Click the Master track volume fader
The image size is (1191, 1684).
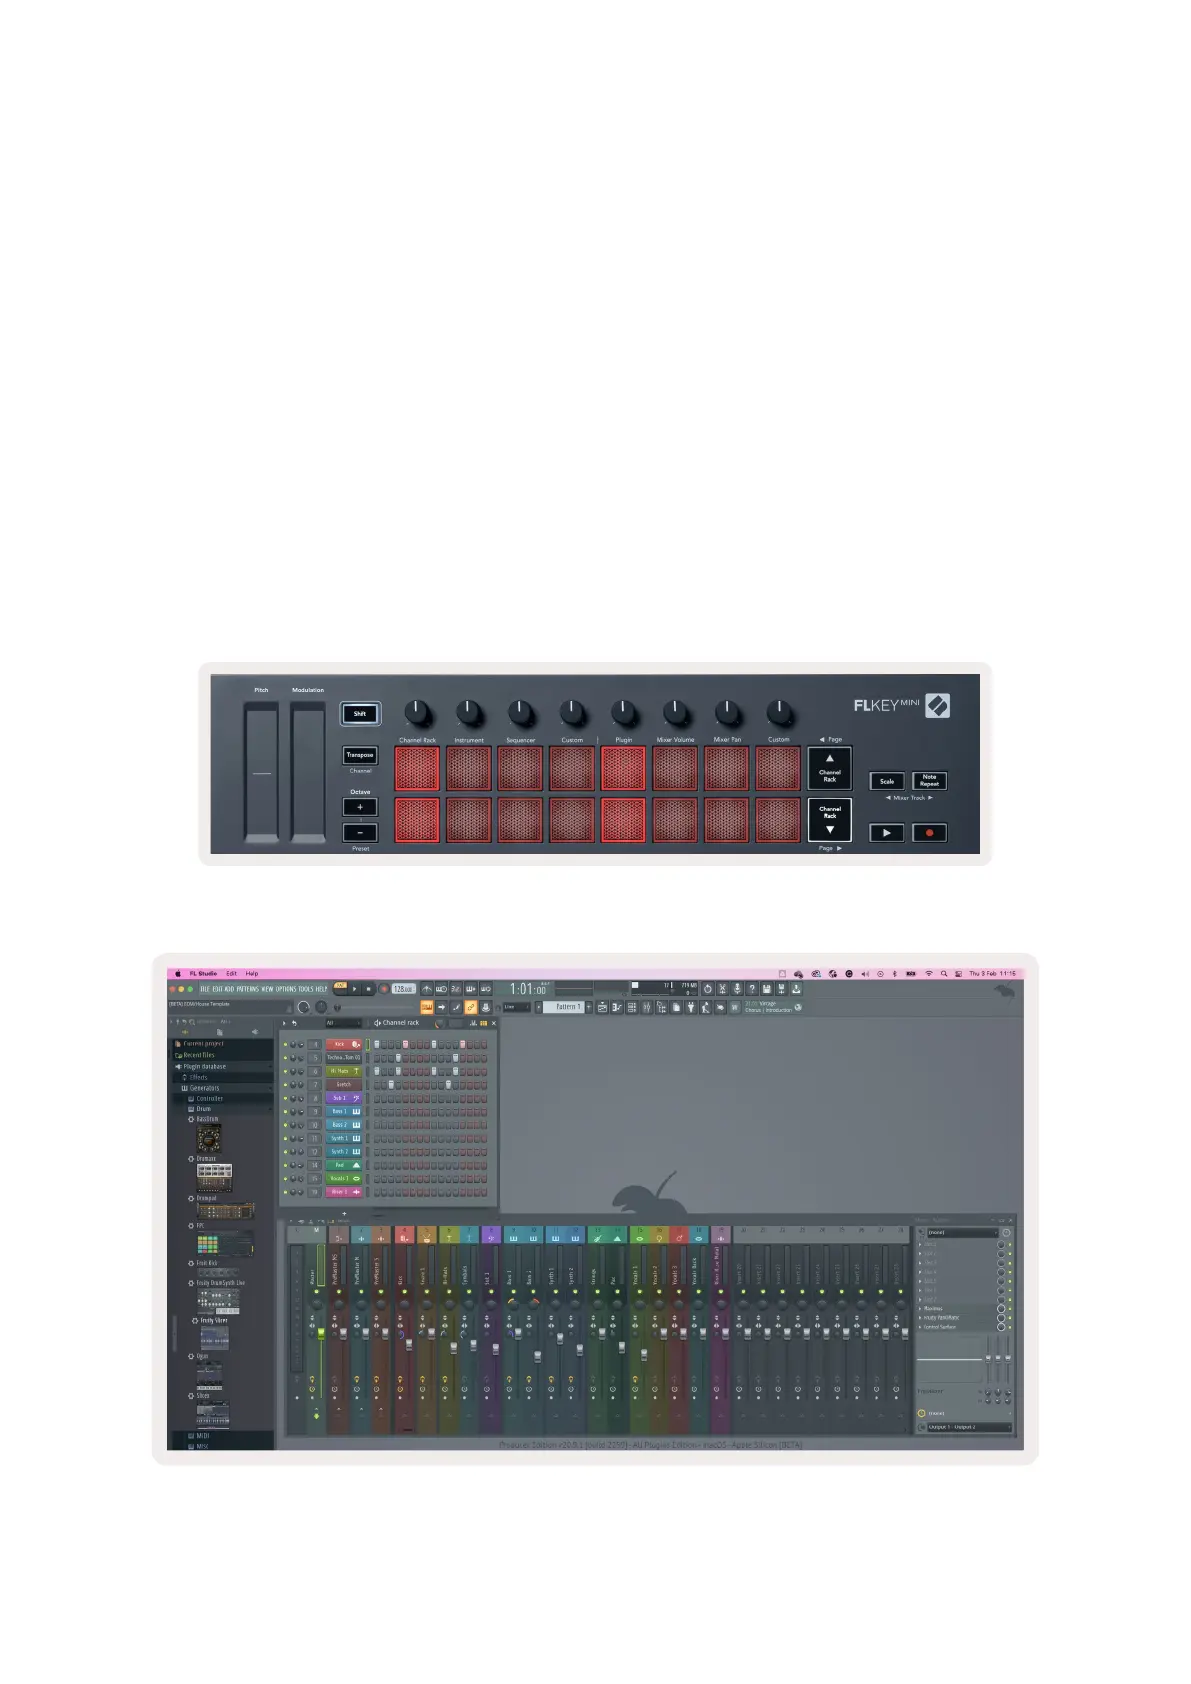(x=321, y=1333)
